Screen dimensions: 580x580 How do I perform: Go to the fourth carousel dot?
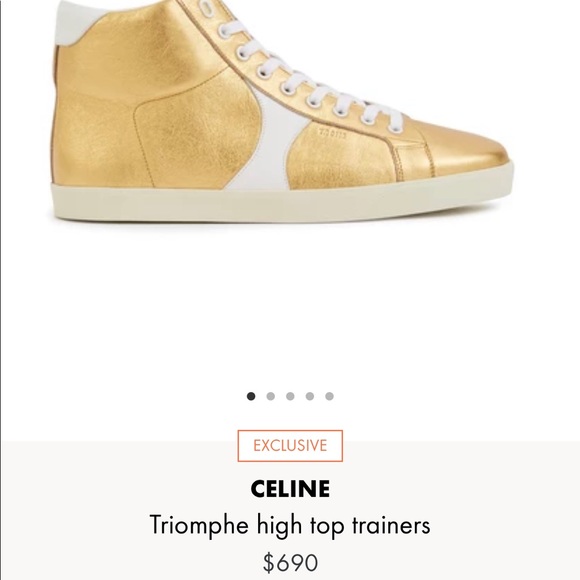point(310,396)
